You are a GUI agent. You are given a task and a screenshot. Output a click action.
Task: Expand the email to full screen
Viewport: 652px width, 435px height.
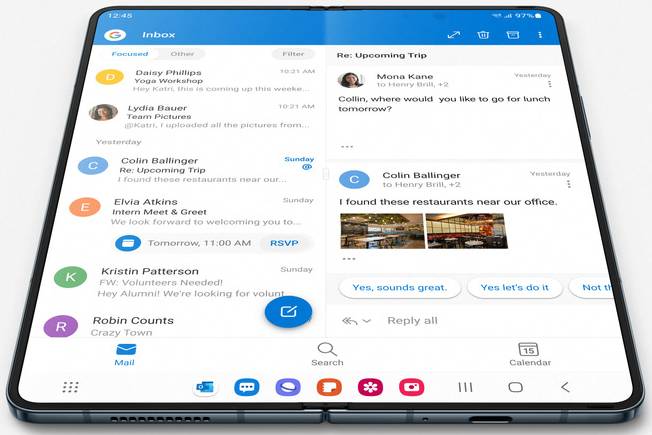pos(453,35)
